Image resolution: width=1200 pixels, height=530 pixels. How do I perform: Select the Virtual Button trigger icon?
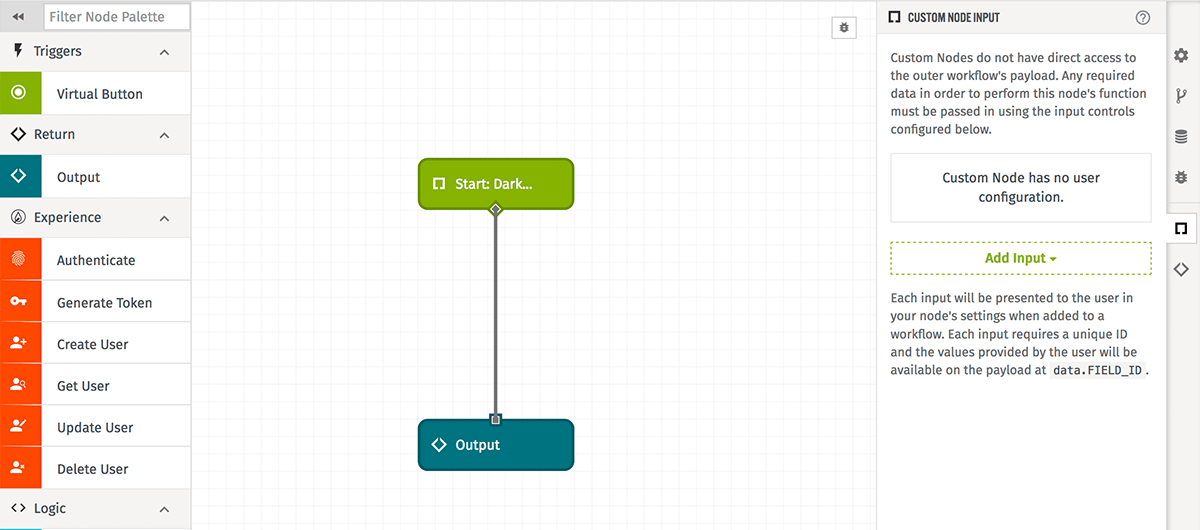pos(20,93)
